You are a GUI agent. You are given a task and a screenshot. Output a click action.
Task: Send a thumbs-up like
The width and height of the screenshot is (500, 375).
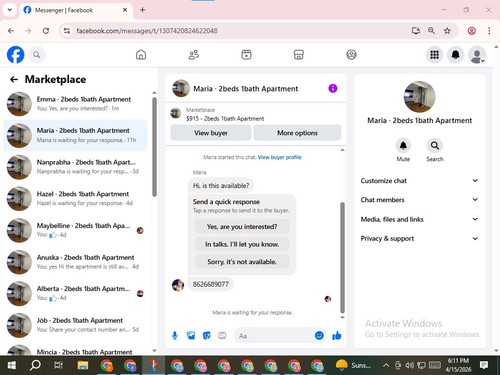tap(337, 335)
